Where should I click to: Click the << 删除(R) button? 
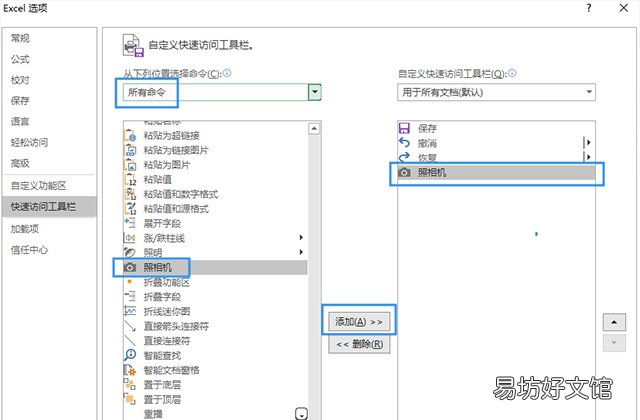[x=359, y=344]
